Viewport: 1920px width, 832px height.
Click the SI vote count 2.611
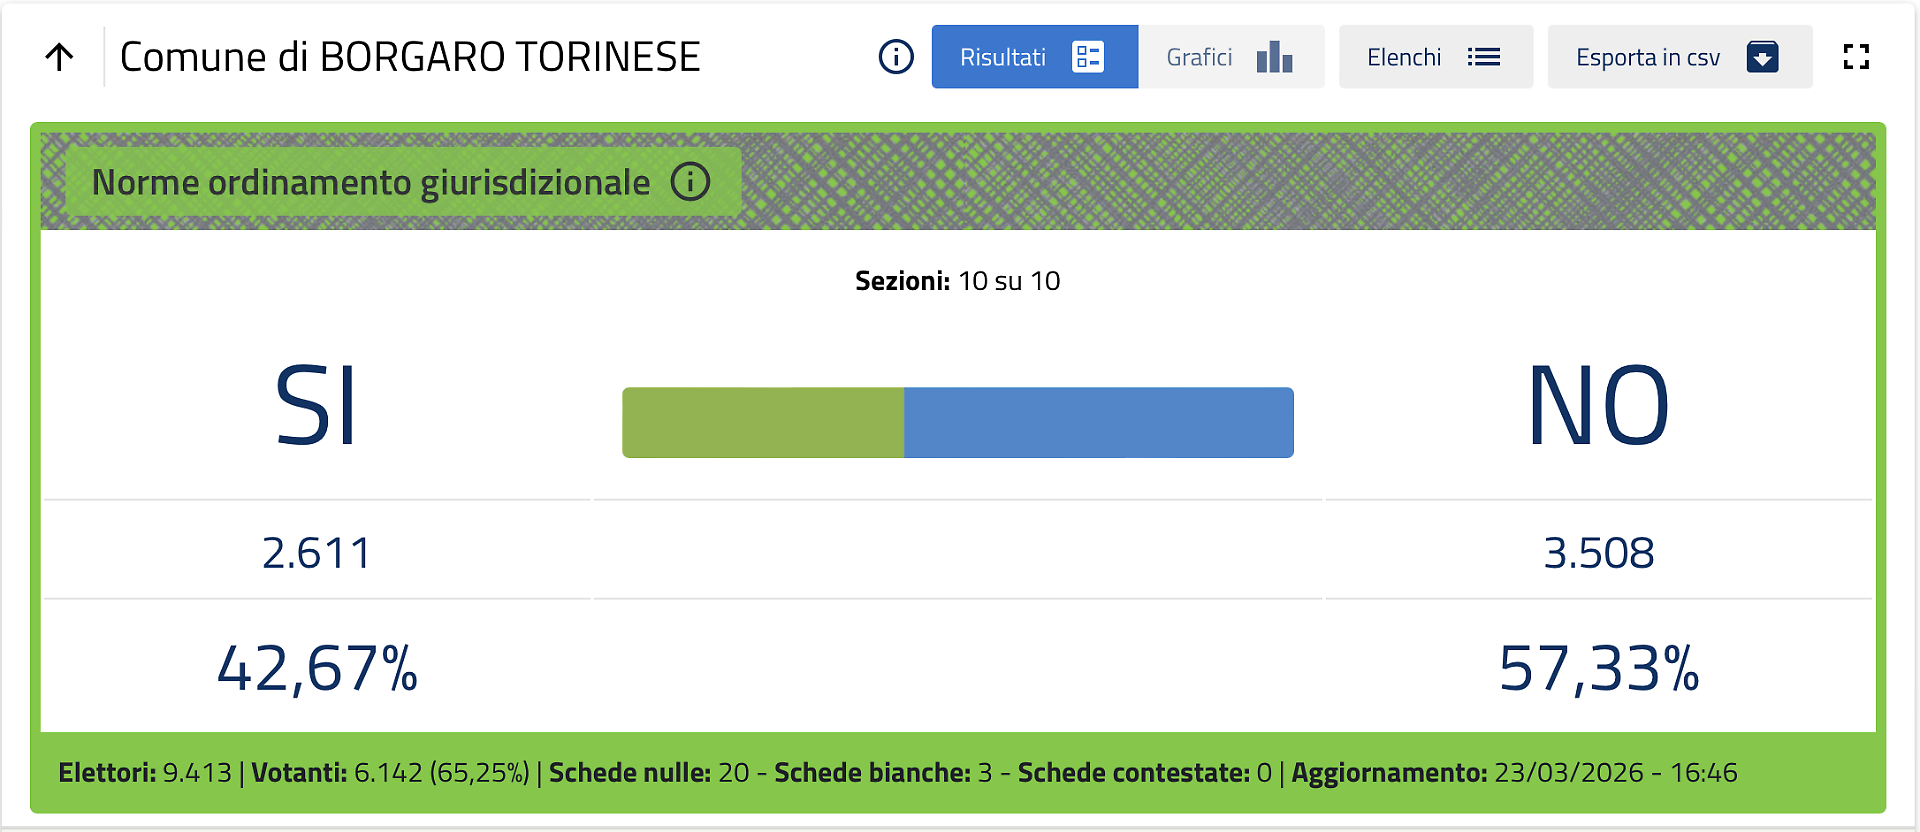pos(317,553)
